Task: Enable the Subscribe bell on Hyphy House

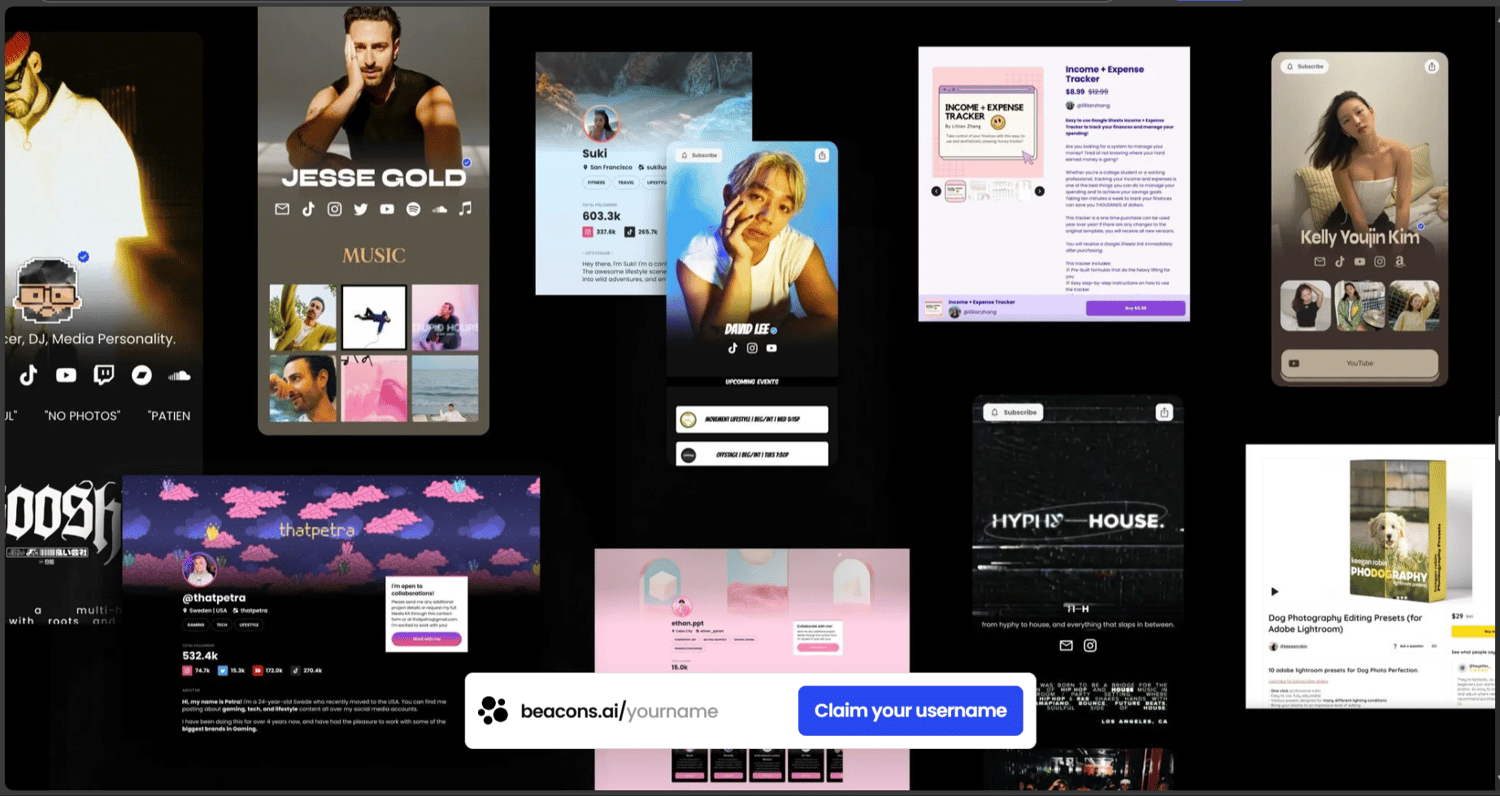Action: click(1012, 411)
